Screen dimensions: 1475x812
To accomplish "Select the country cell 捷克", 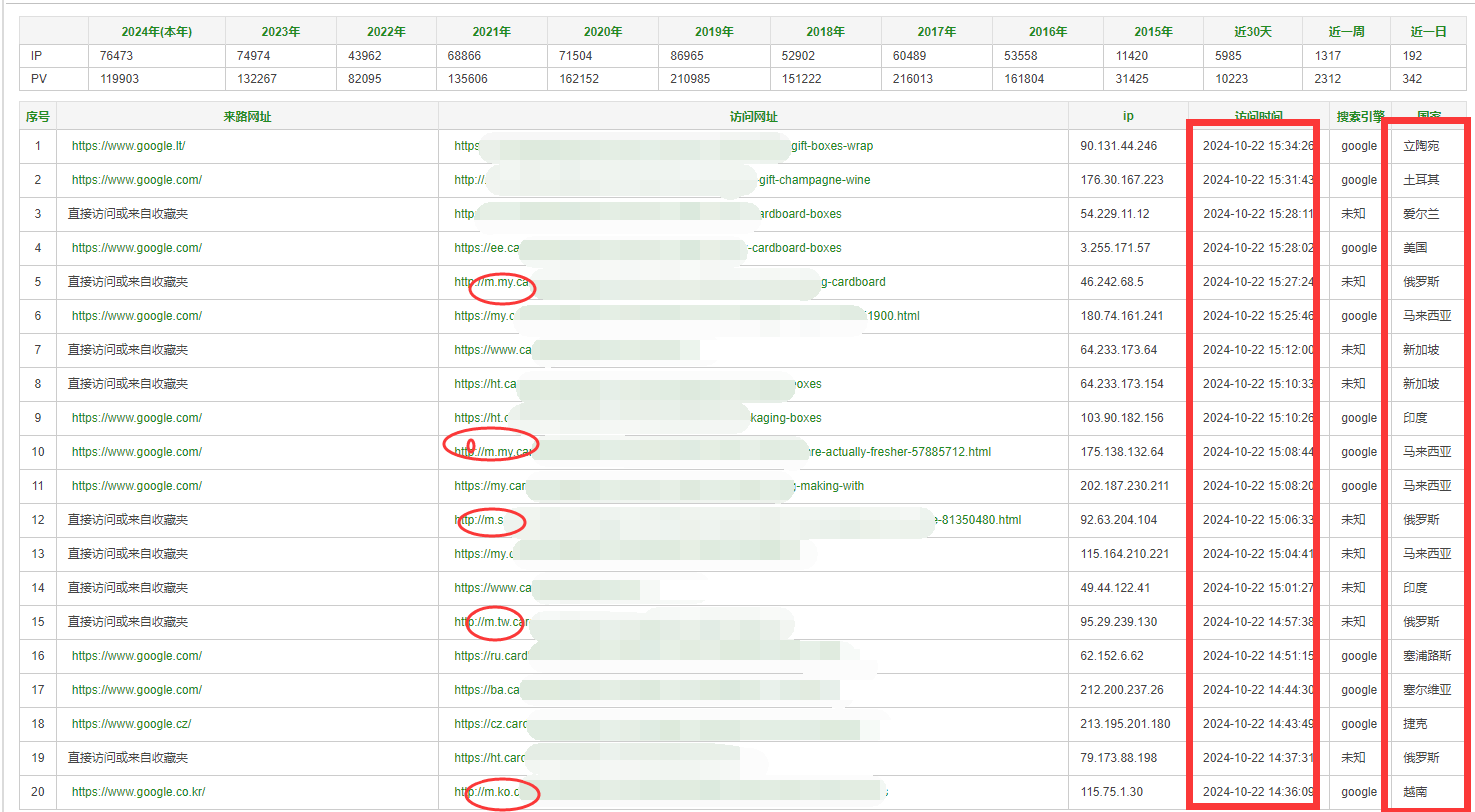I will point(1415,724).
